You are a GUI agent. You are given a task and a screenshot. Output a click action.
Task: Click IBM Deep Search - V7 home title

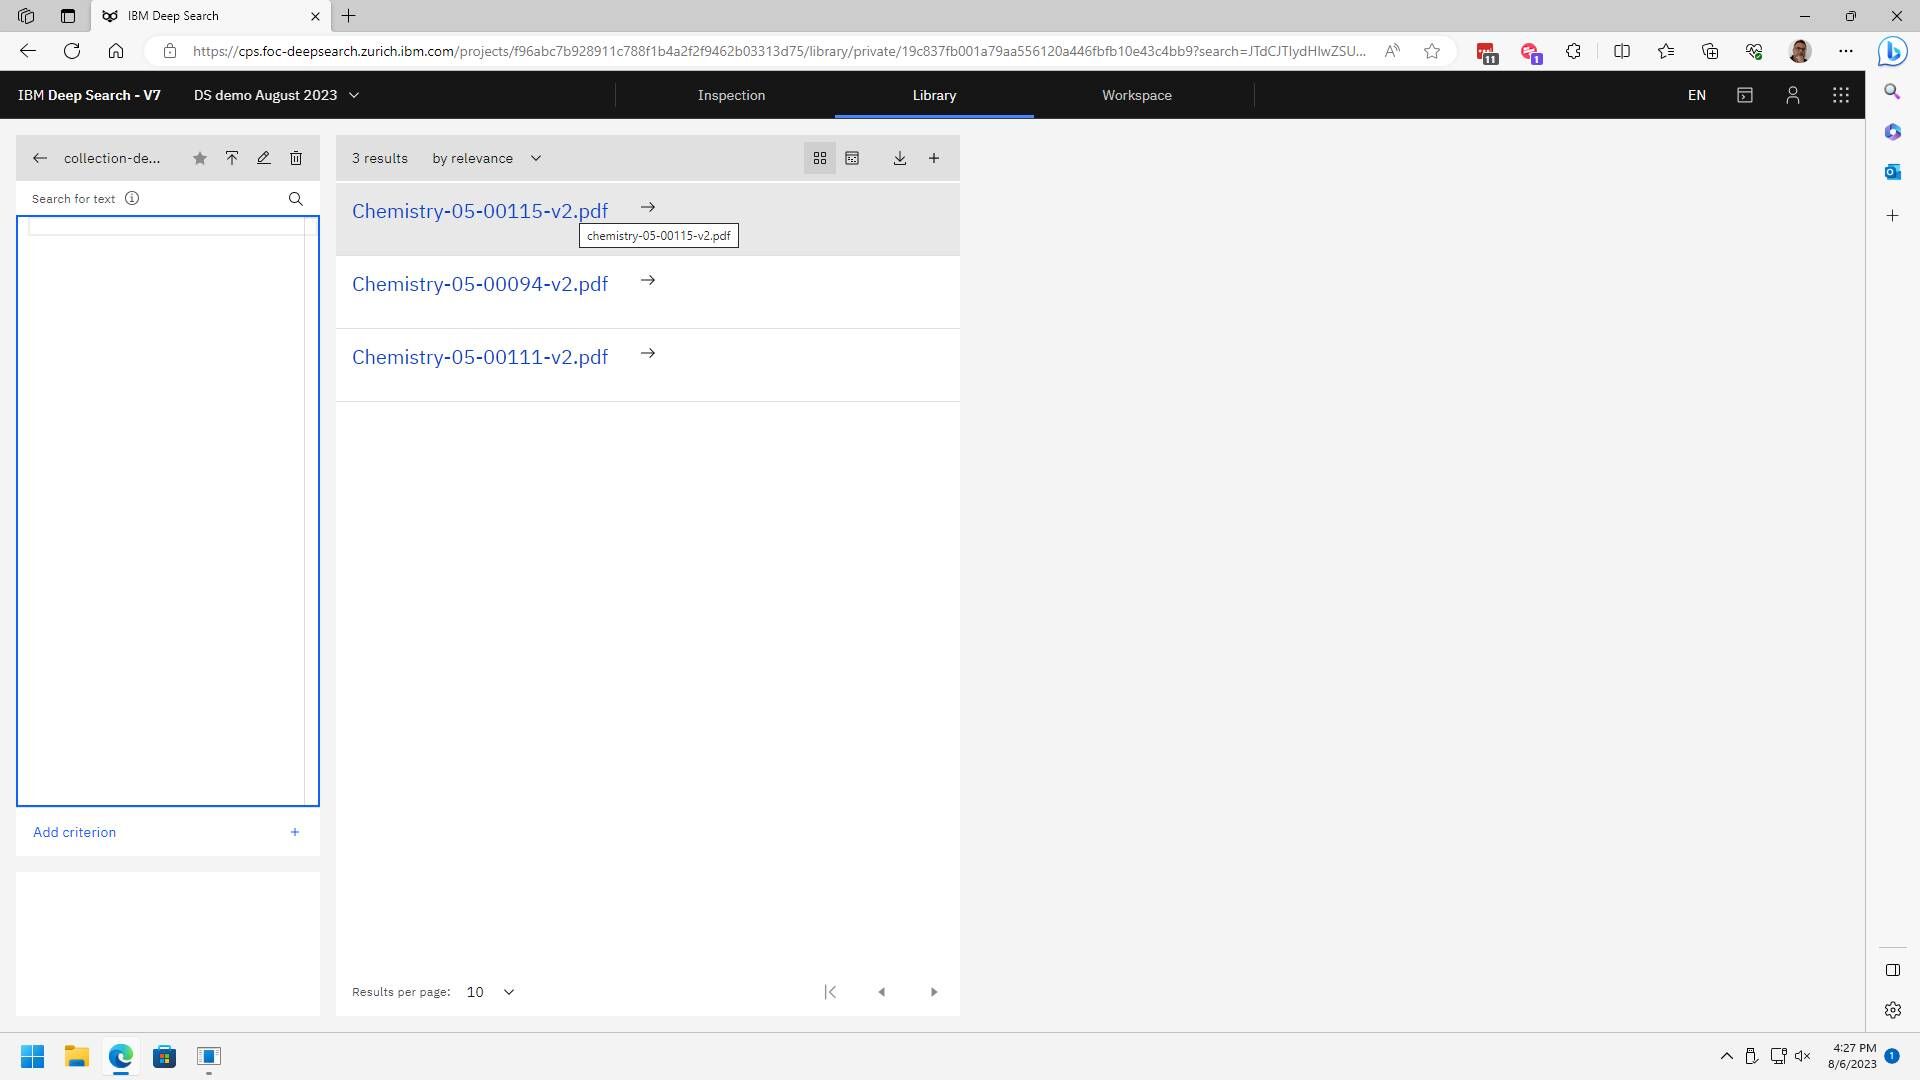tap(89, 95)
